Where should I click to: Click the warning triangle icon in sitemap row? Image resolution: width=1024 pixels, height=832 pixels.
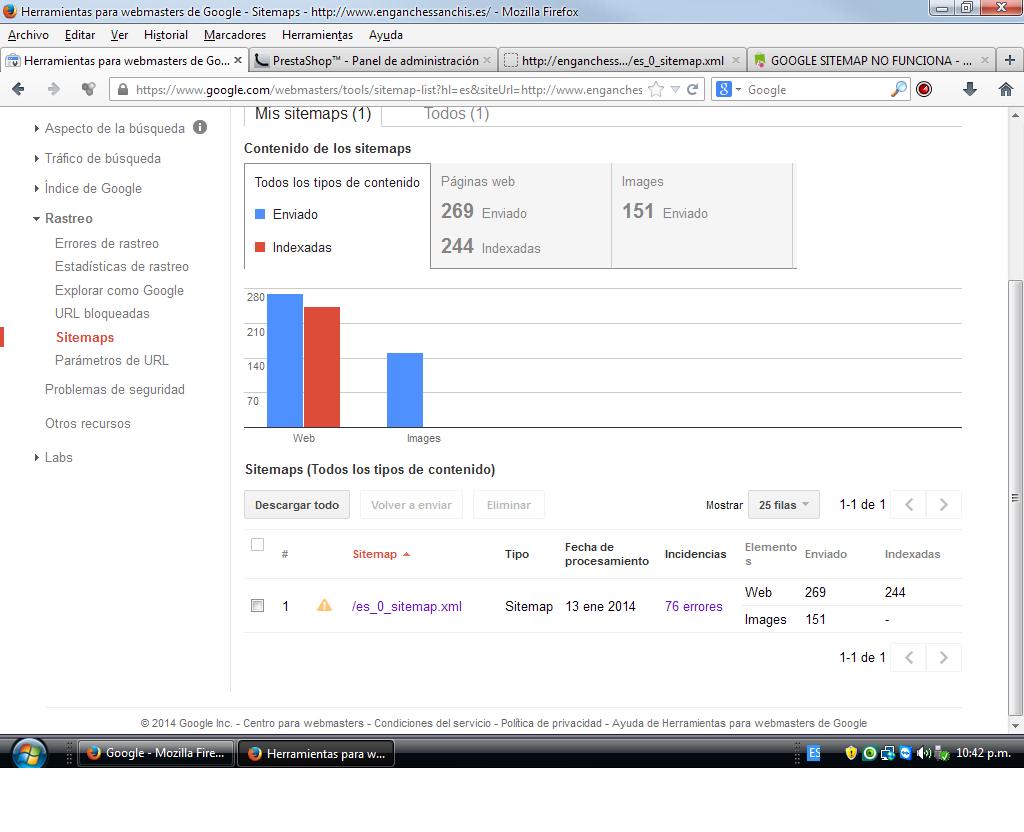point(324,605)
